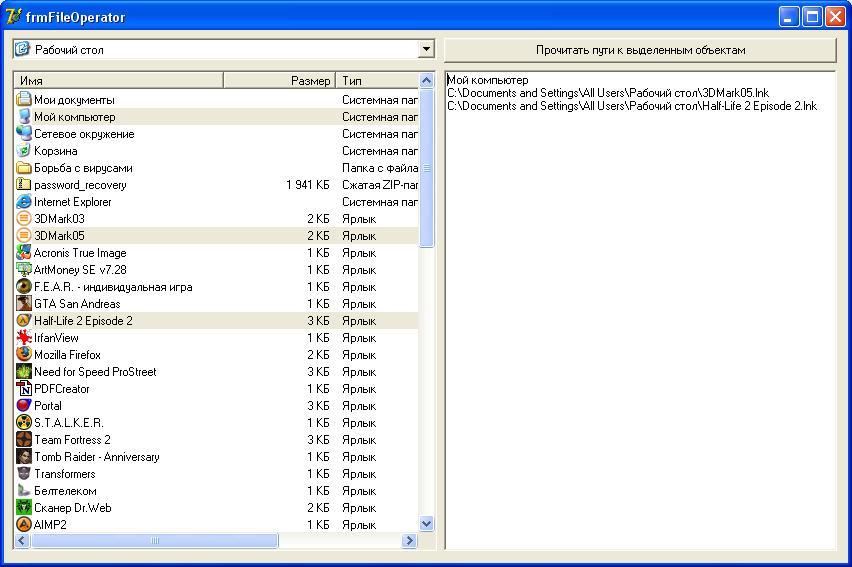Click the list's scroll down arrow
This screenshot has height=567, width=852.
427,524
